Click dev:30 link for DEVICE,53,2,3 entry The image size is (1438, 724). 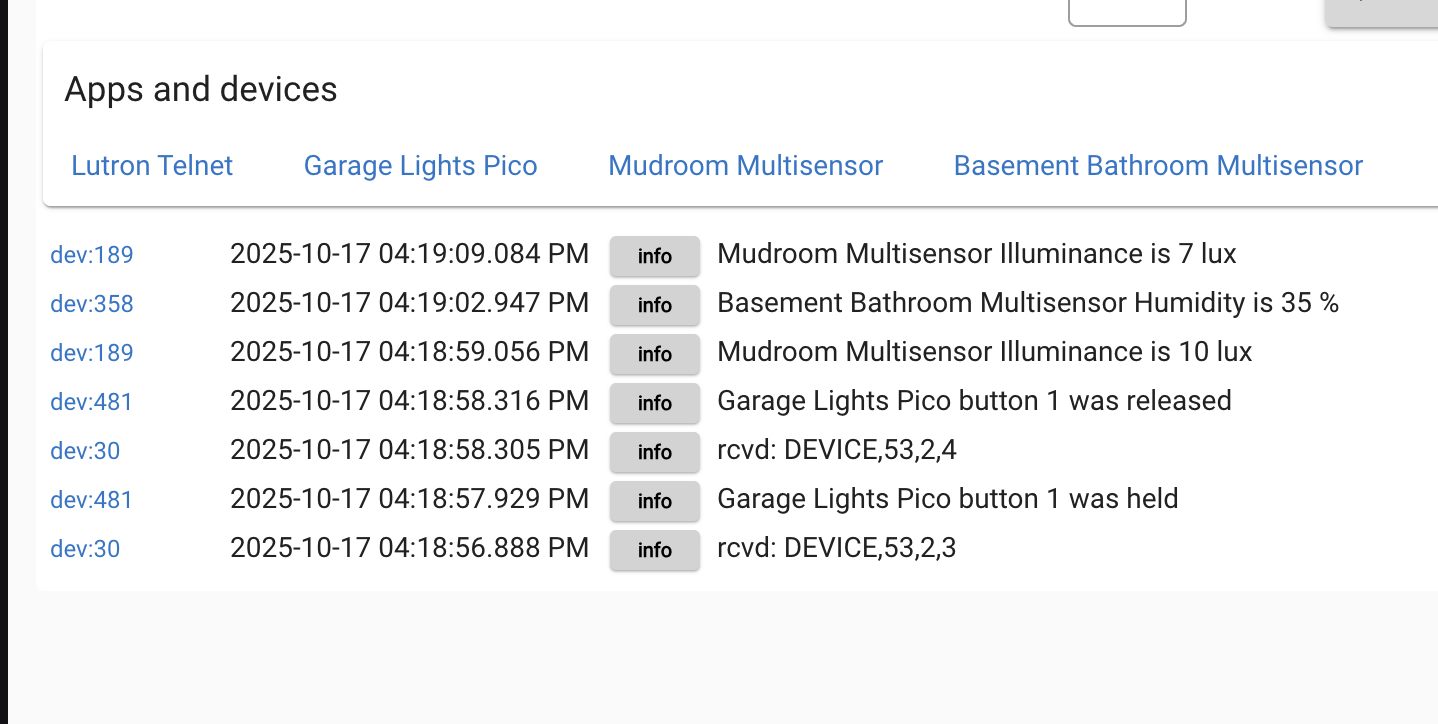coord(85,549)
